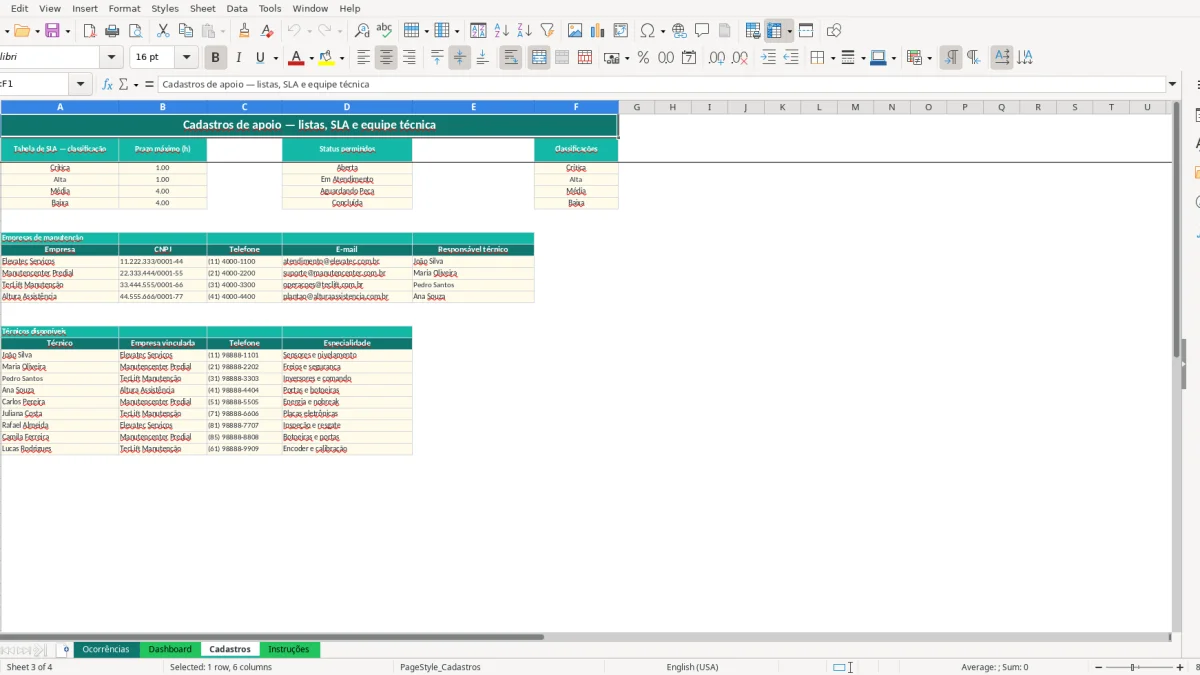
Task: Click the AutoFilter funnel icon
Action: (547, 31)
